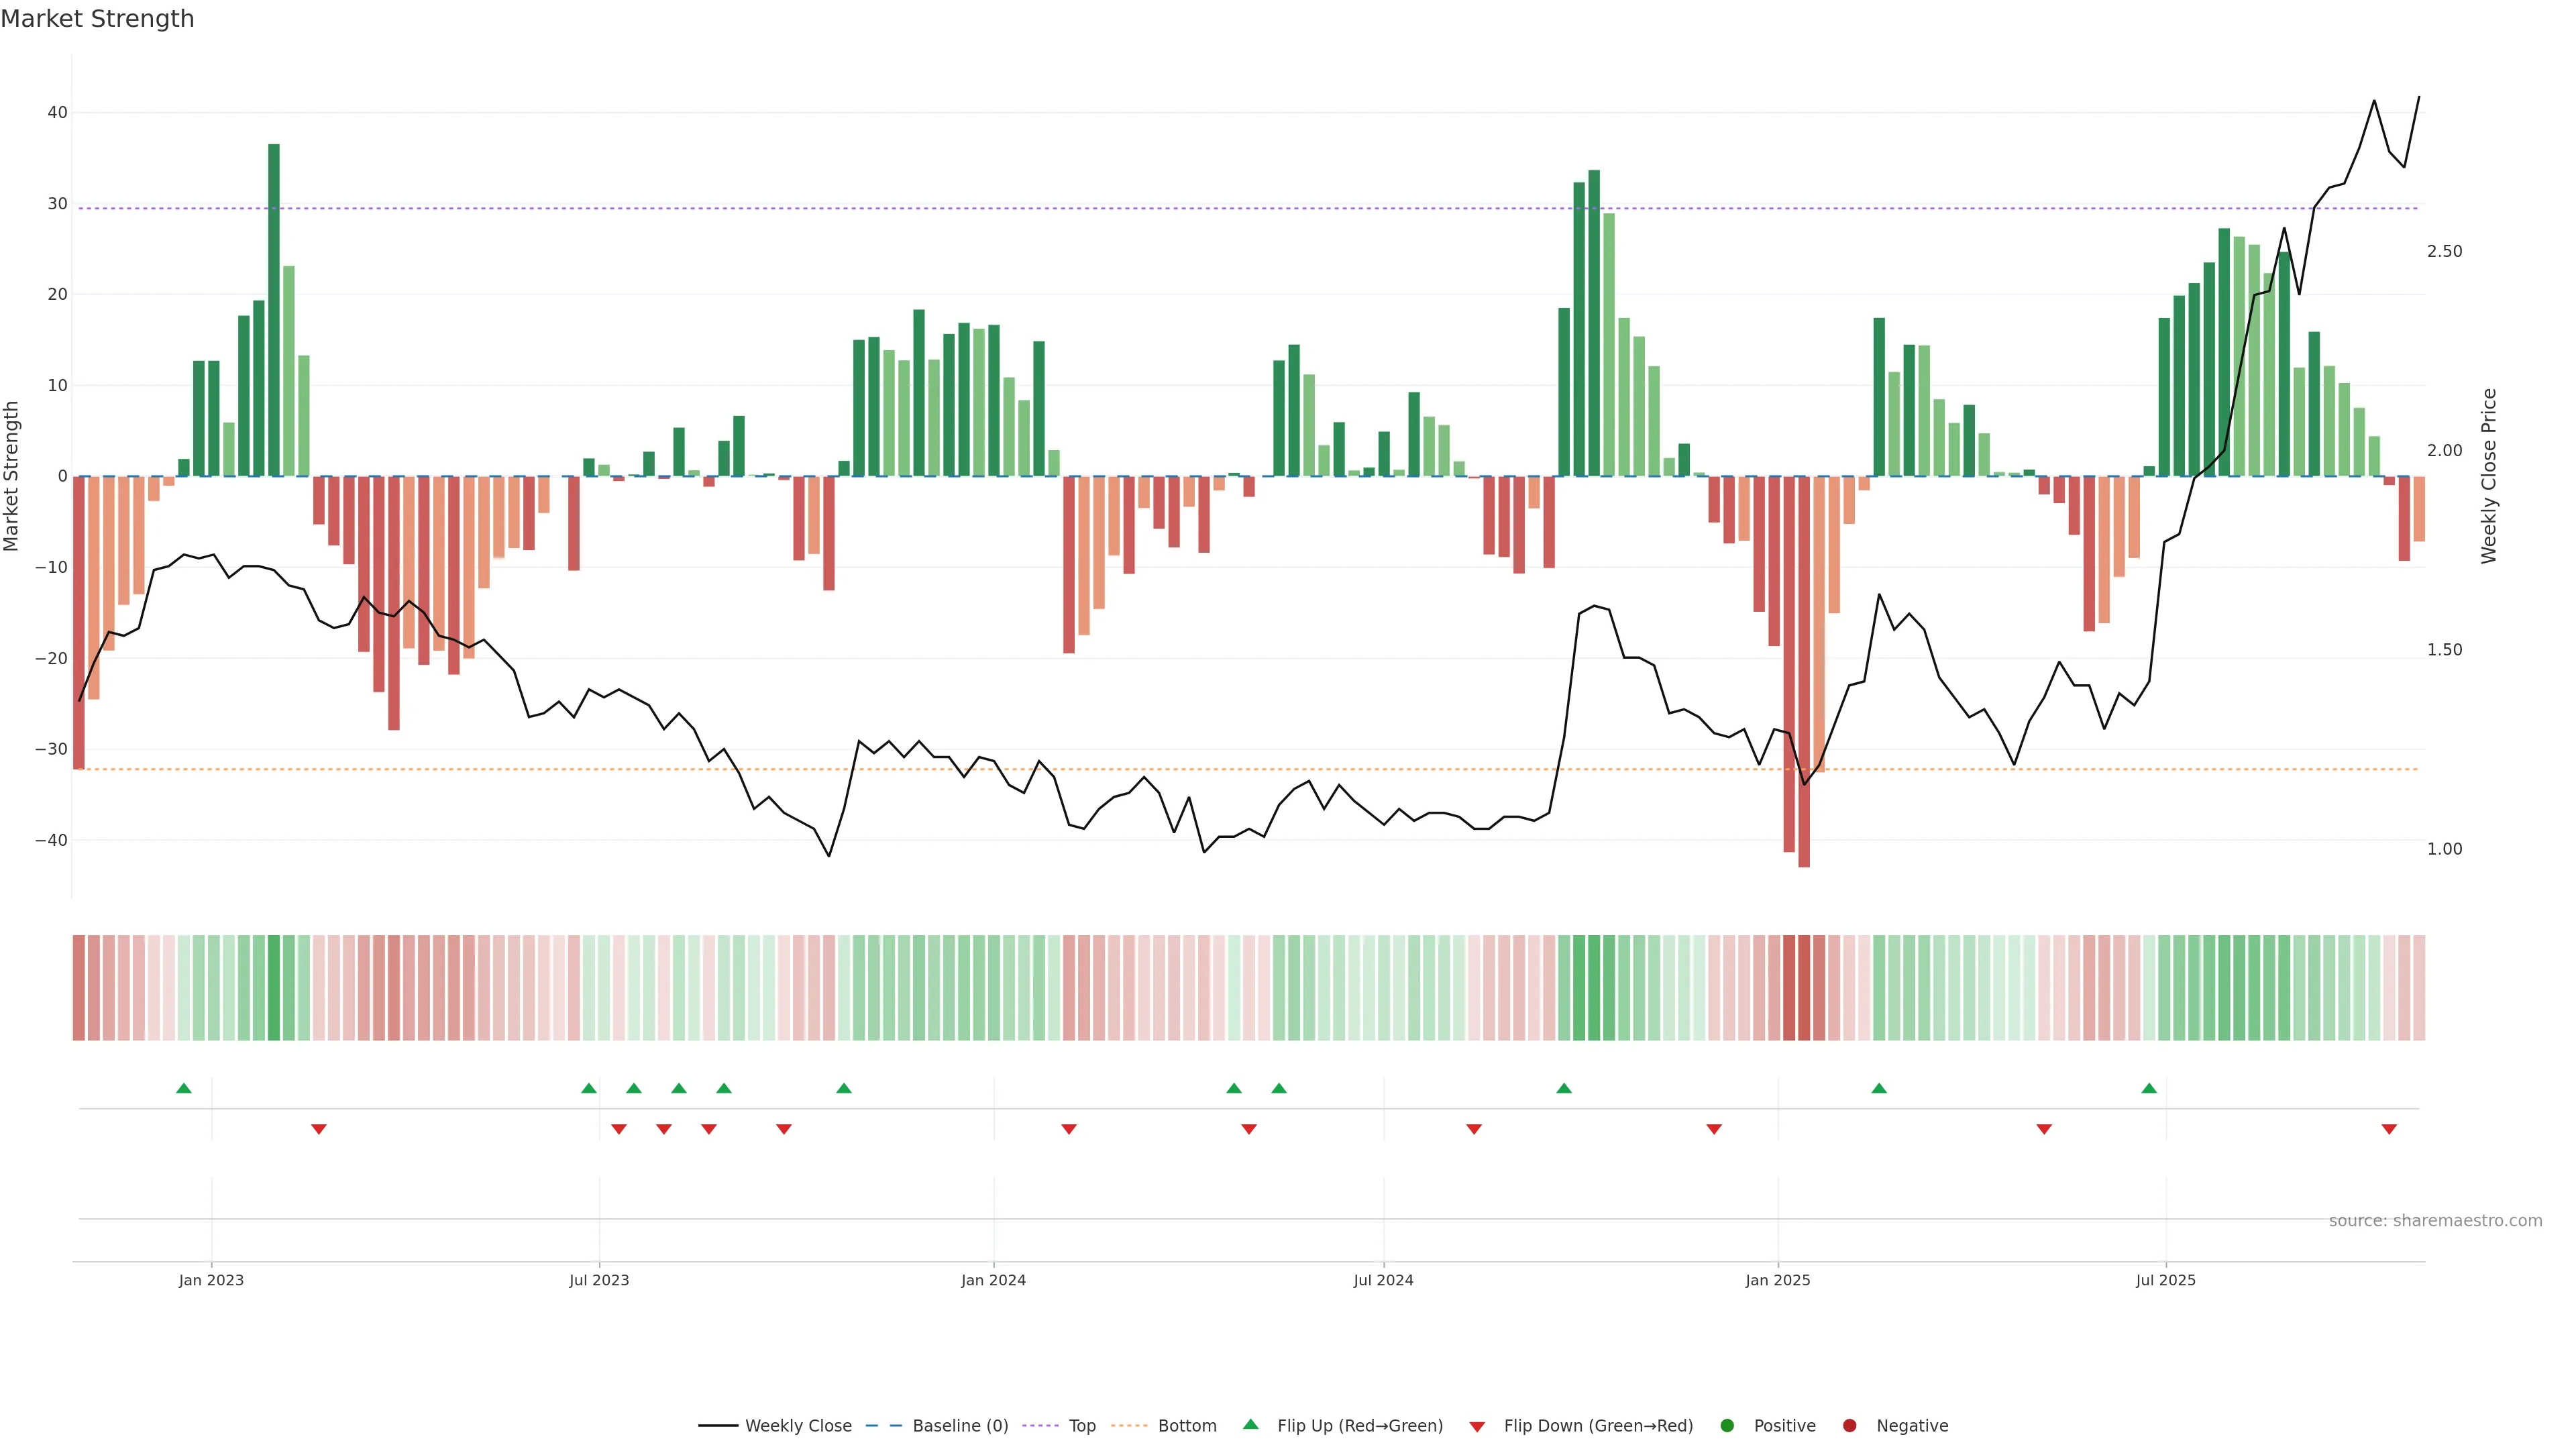Click the Negative red dot legend icon

coord(1849,1426)
